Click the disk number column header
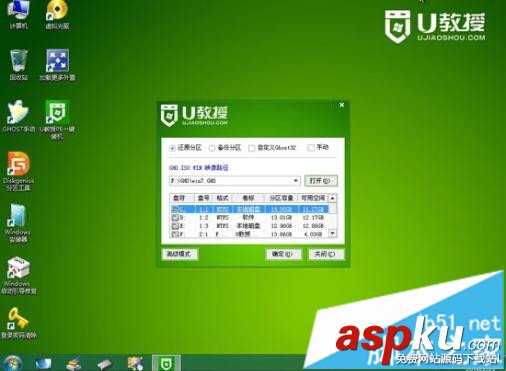The image size is (506, 371). [x=203, y=198]
